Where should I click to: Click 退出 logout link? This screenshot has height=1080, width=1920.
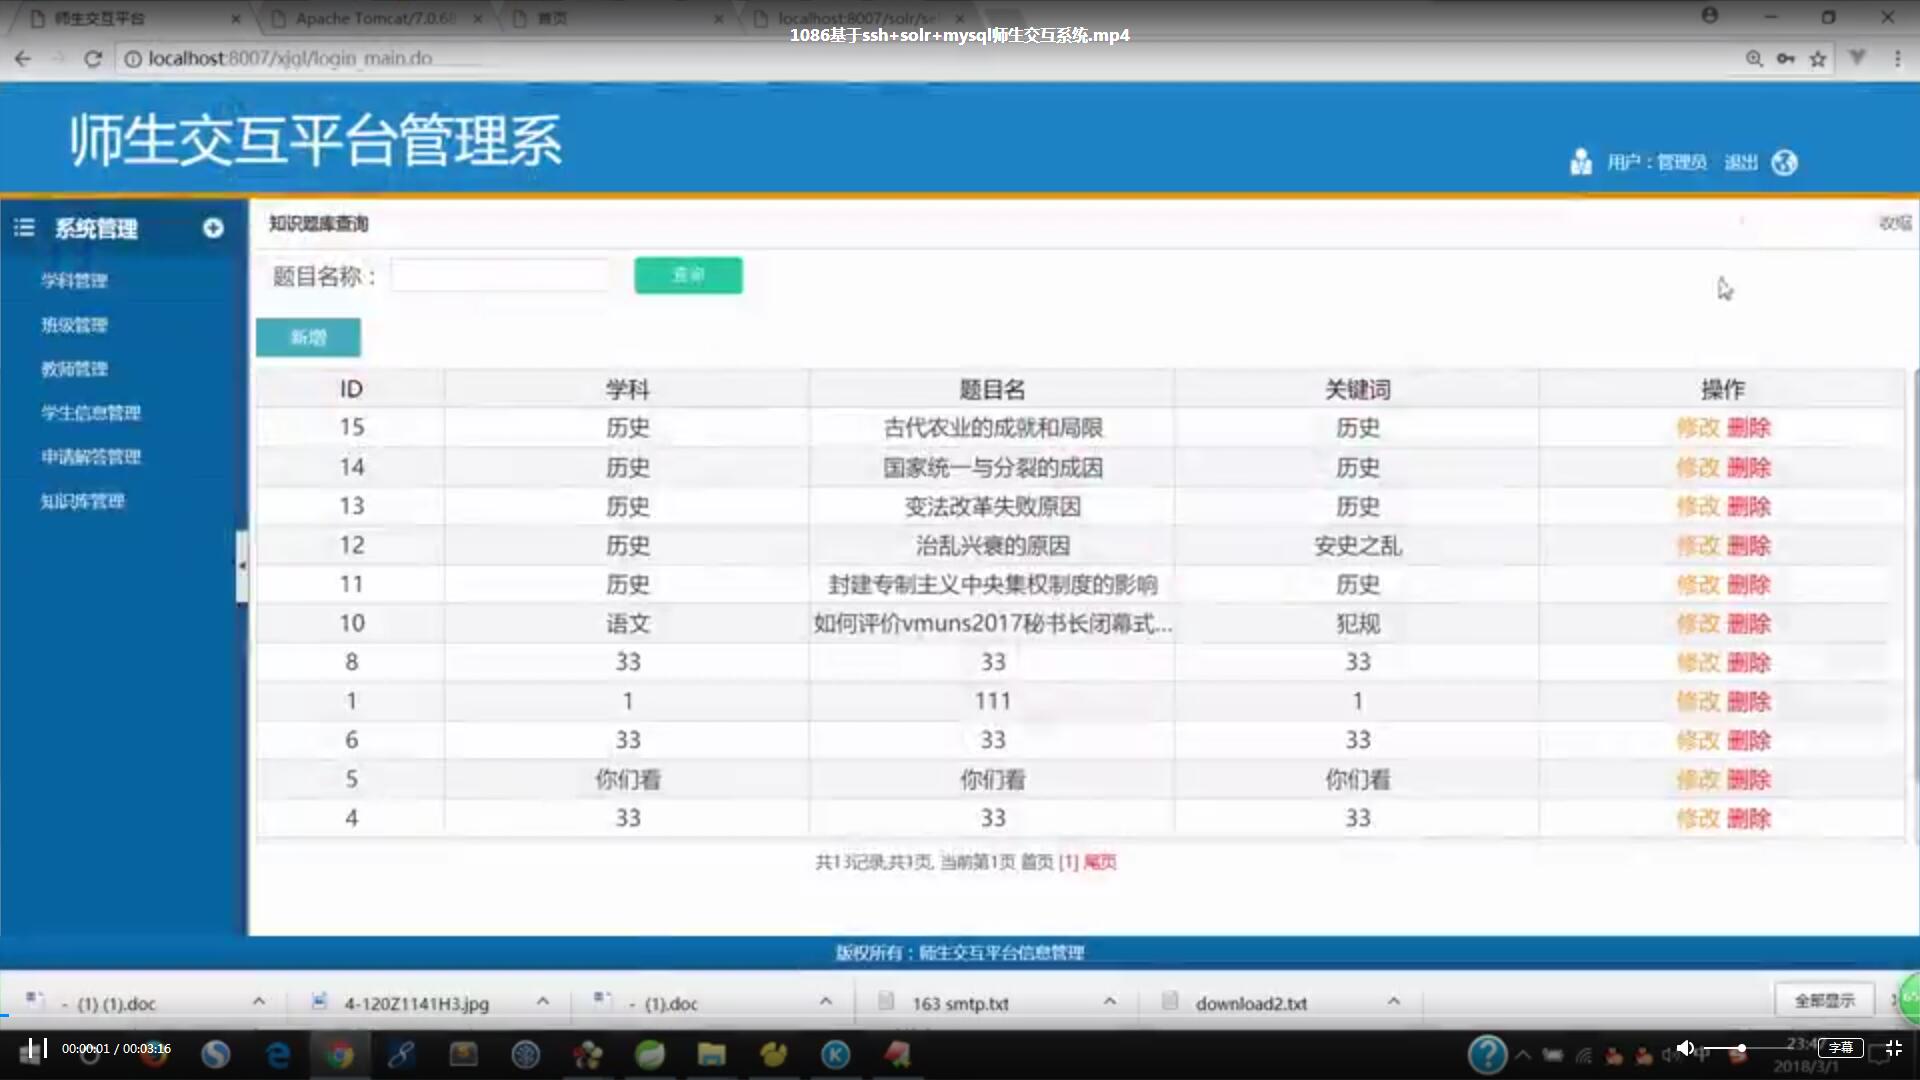[1741, 162]
